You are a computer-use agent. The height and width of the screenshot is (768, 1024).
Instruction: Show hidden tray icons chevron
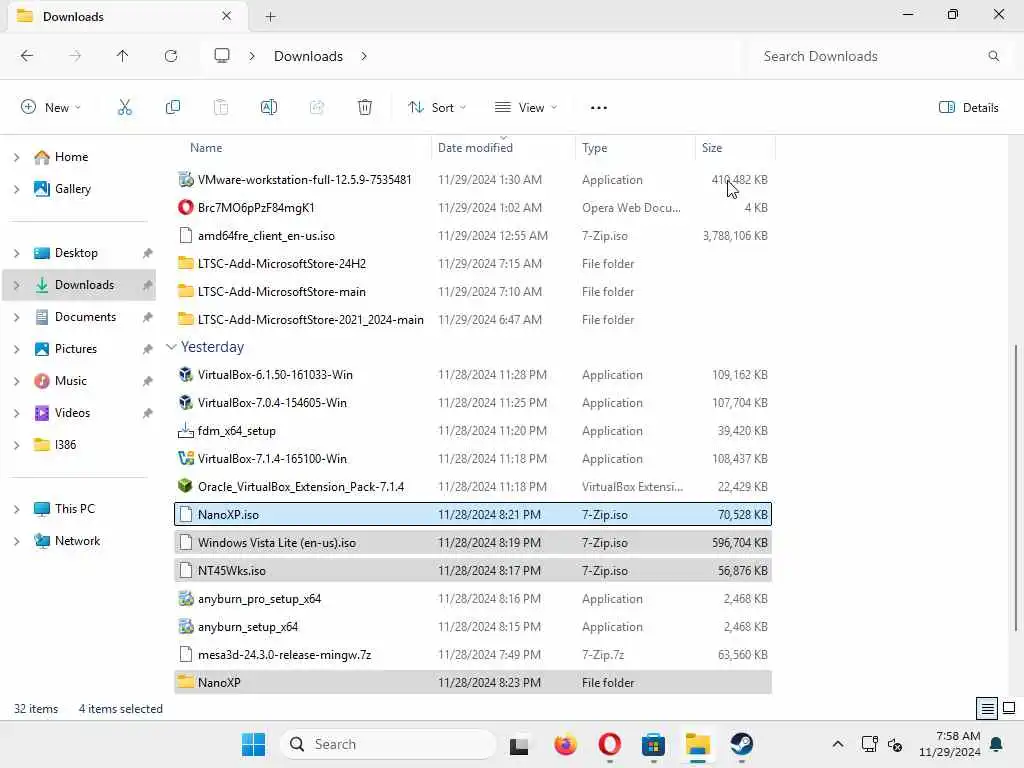pyautogui.click(x=838, y=744)
